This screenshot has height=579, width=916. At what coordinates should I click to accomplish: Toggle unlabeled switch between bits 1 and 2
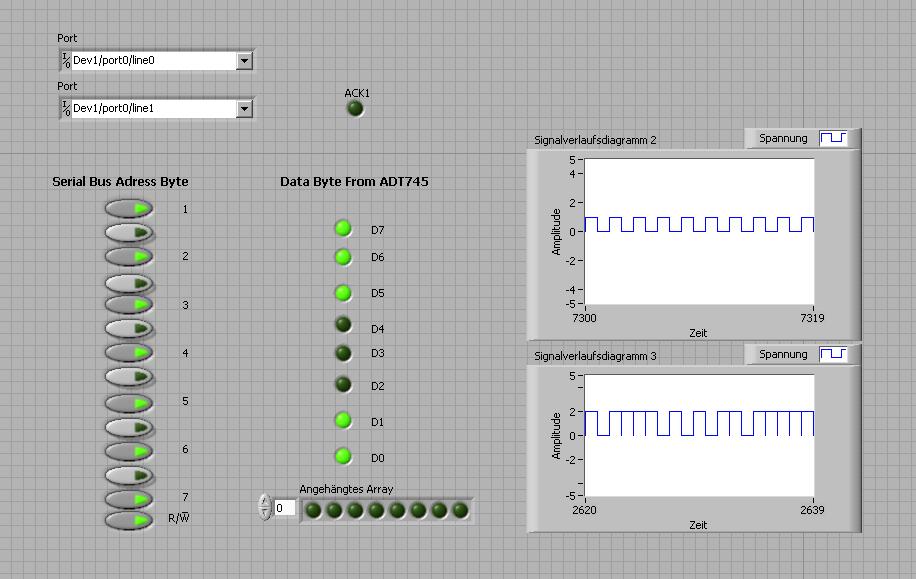[x=129, y=233]
